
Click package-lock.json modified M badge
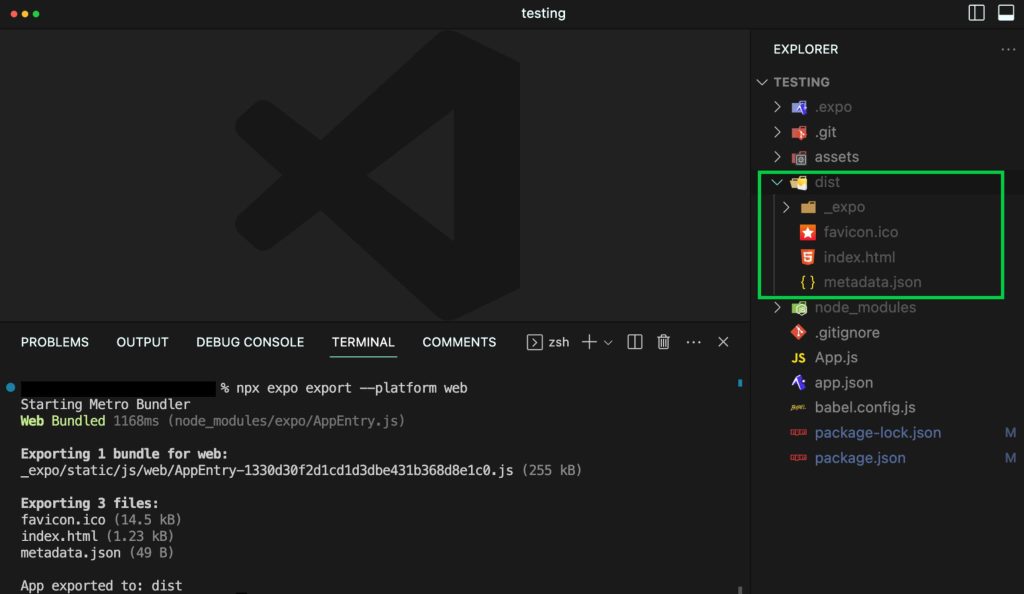tap(1010, 433)
